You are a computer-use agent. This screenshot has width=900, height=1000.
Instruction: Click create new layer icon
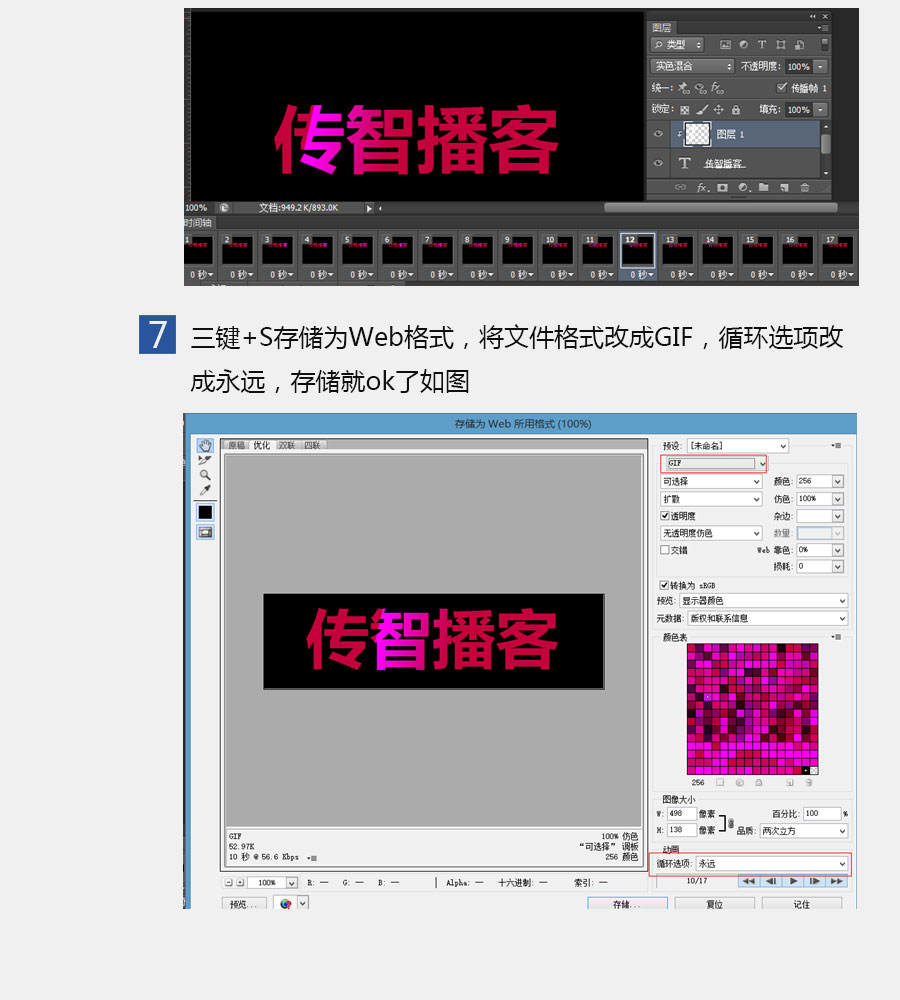tap(785, 188)
